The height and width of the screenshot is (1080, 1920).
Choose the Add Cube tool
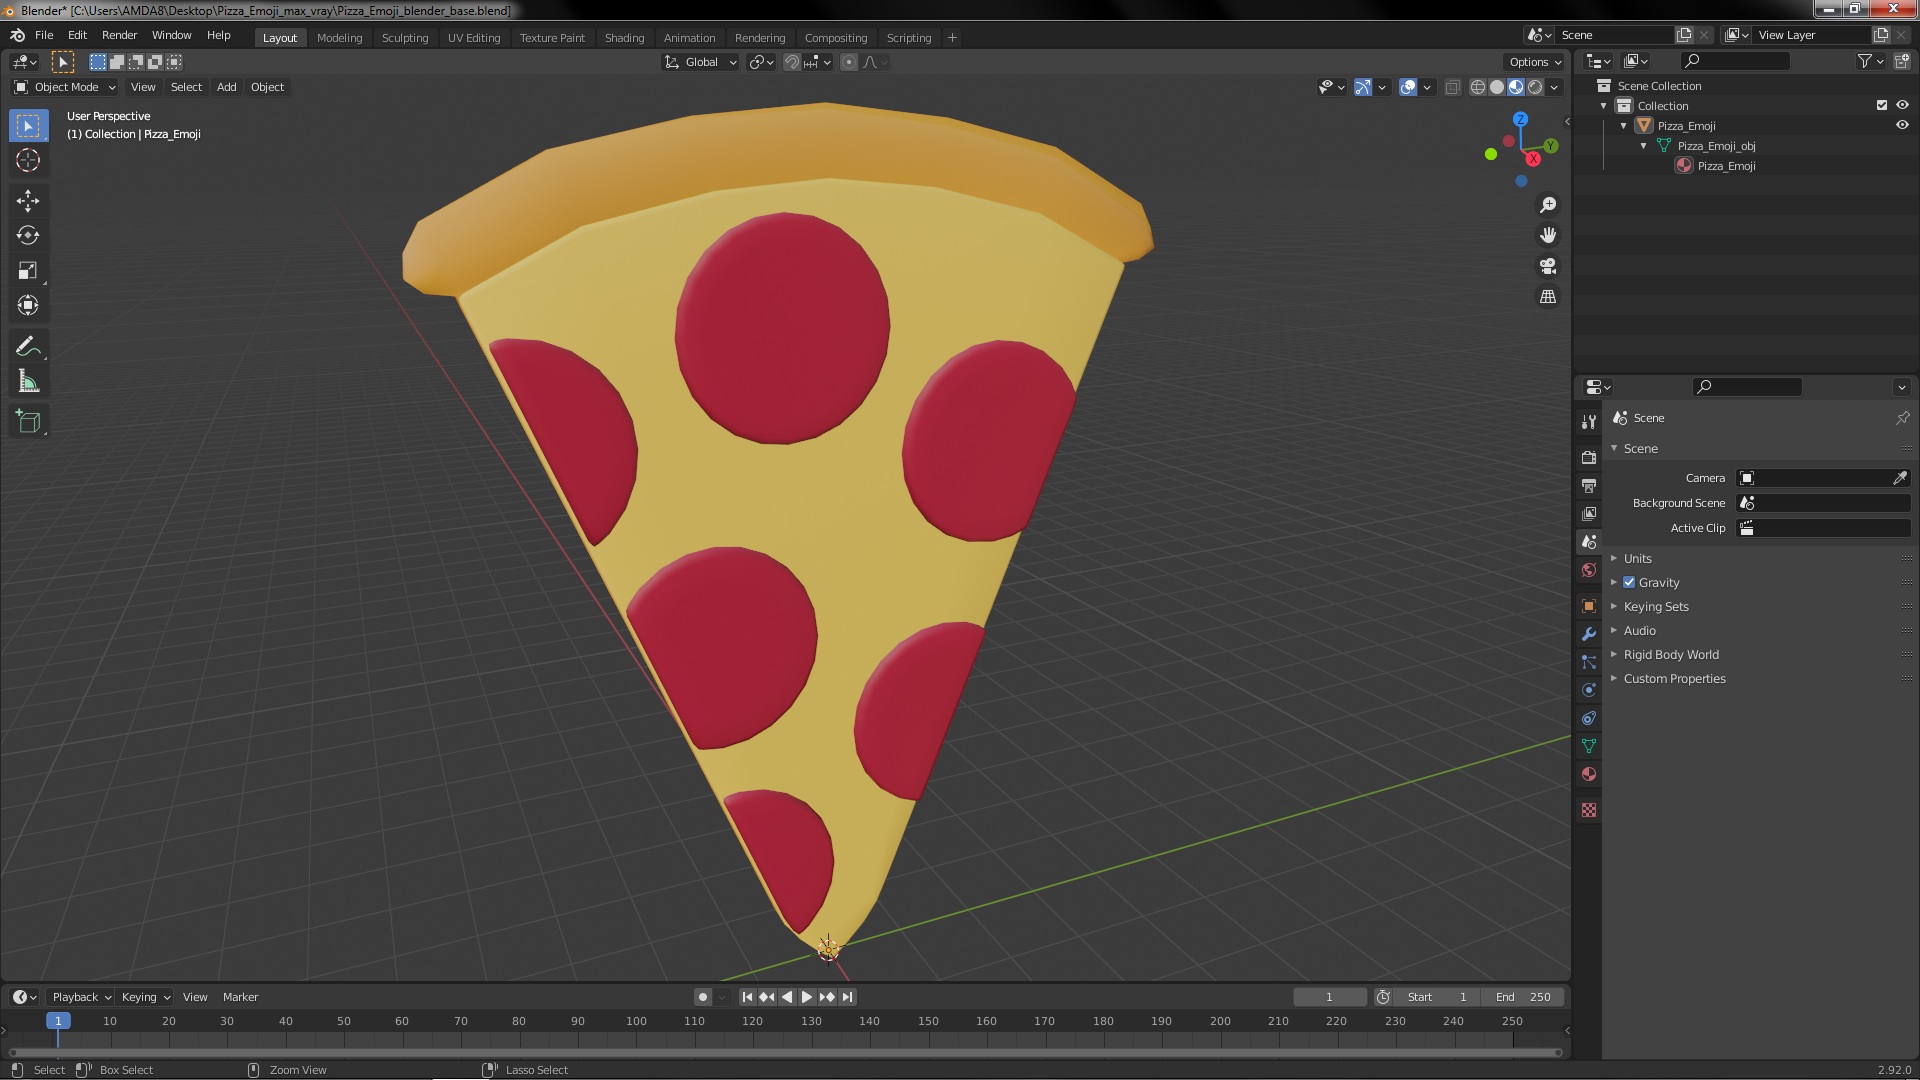tap(28, 421)
